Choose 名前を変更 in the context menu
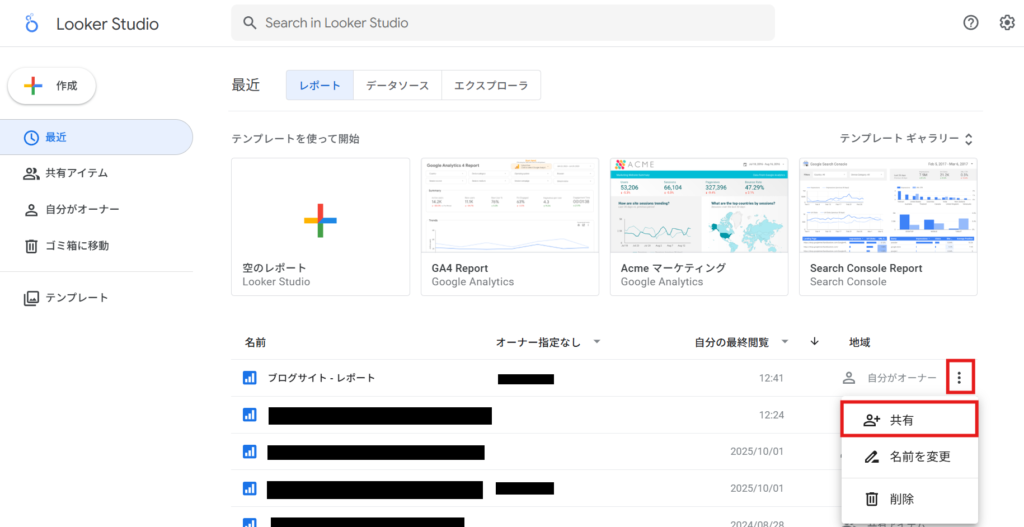1024x527 pixels. 907,457
